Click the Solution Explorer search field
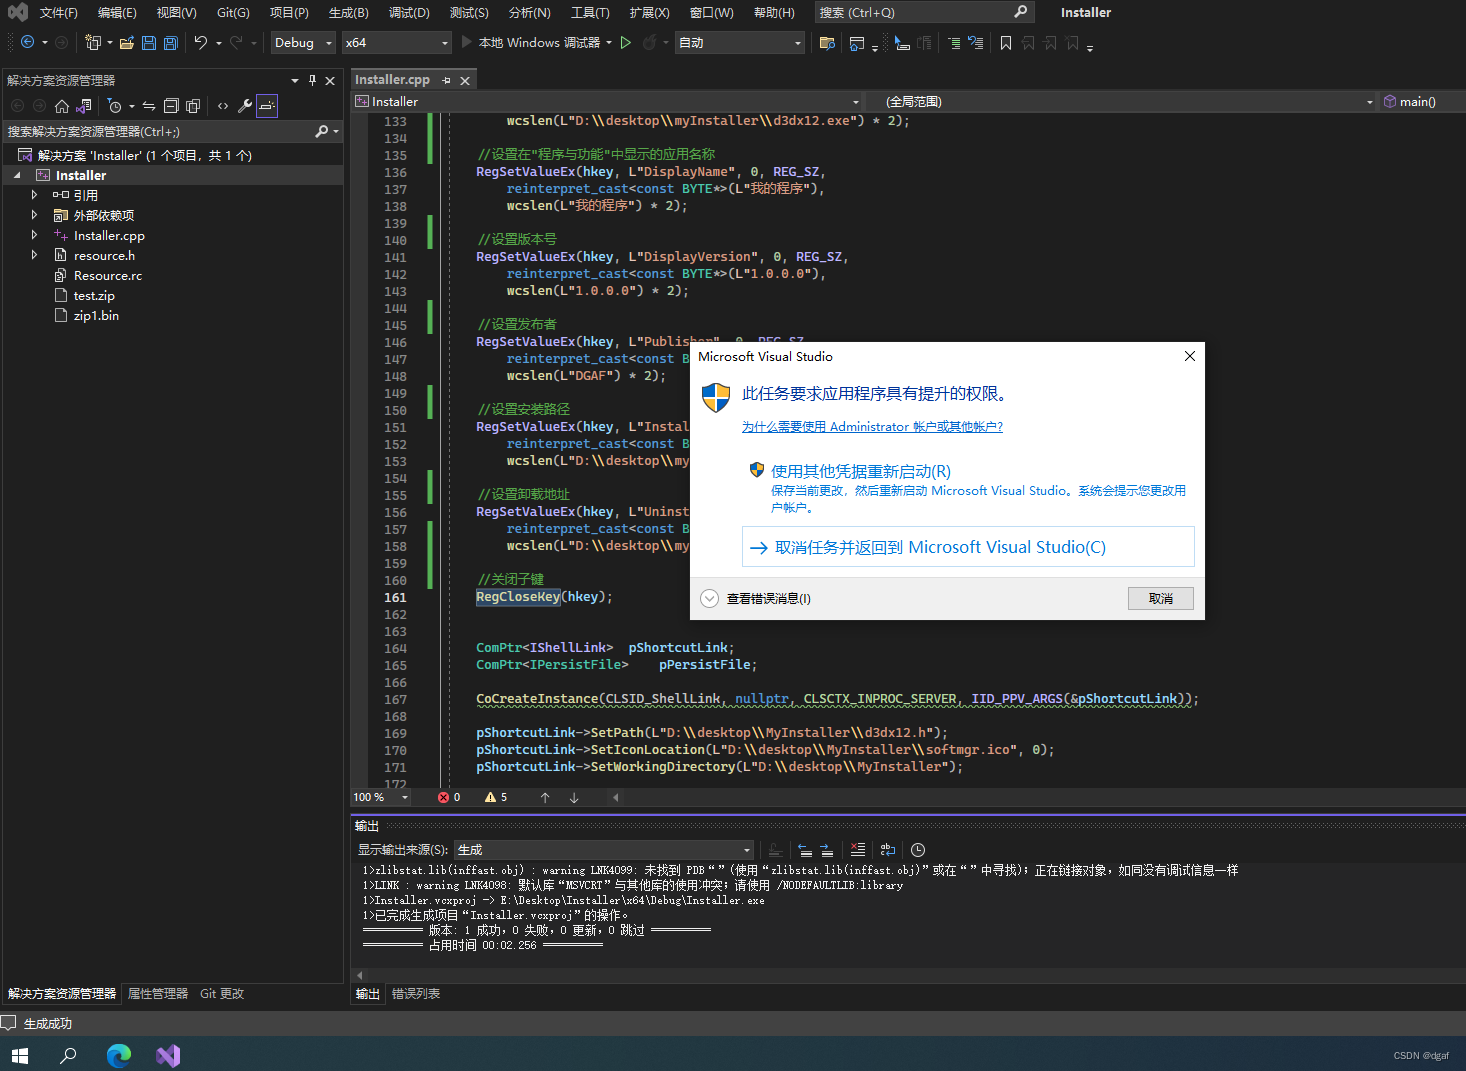Screen dimensions: 1466x1071 click(x=157, y=132)
